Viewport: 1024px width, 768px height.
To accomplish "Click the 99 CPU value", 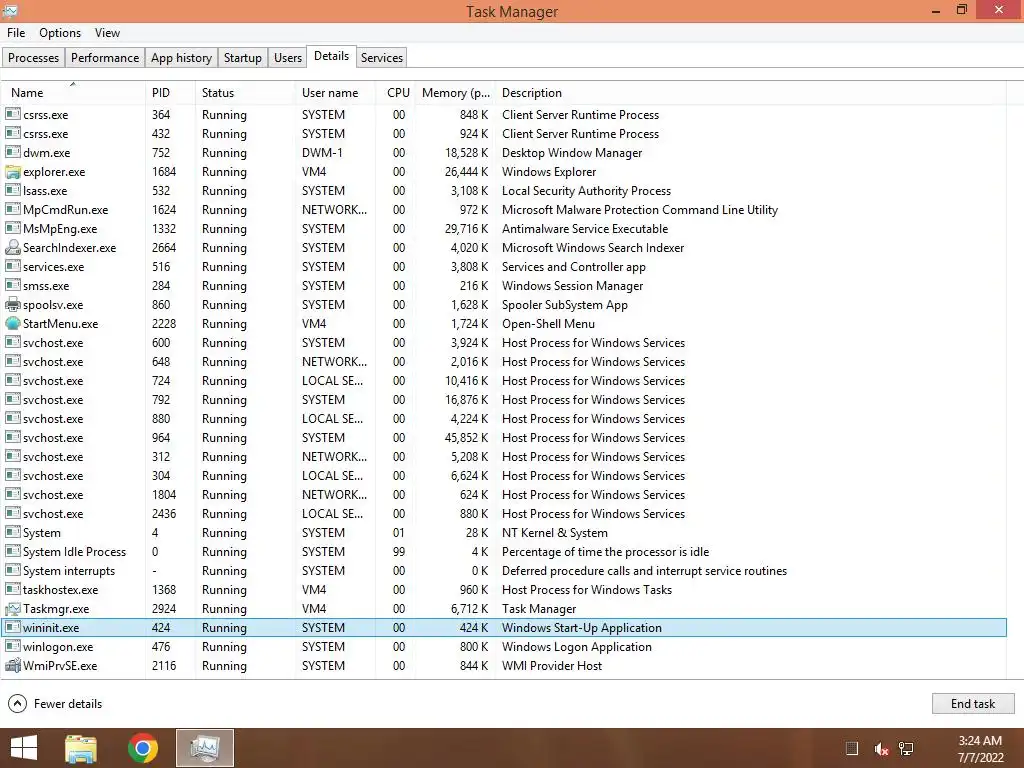I will tap(399, 552).
